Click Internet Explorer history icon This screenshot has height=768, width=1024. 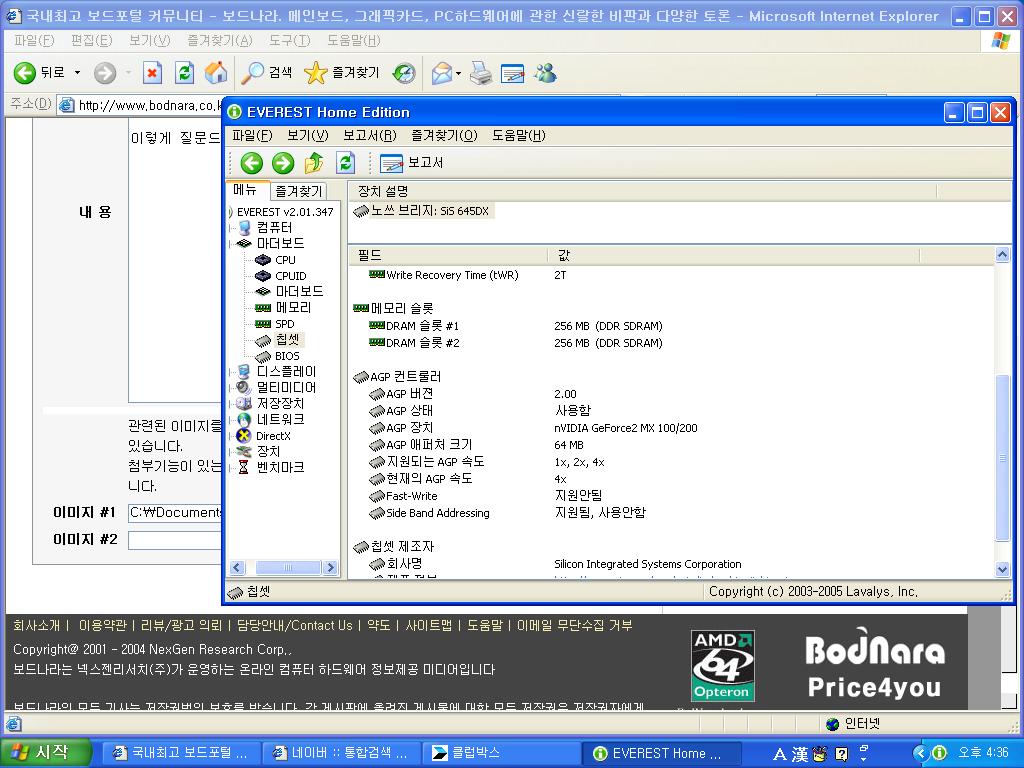(404, 72)
